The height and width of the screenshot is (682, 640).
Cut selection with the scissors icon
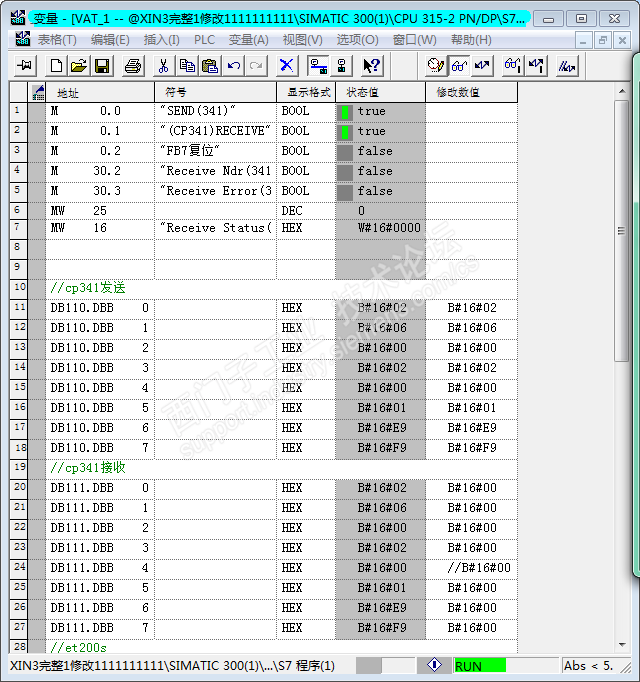click(x=164, y=66)
